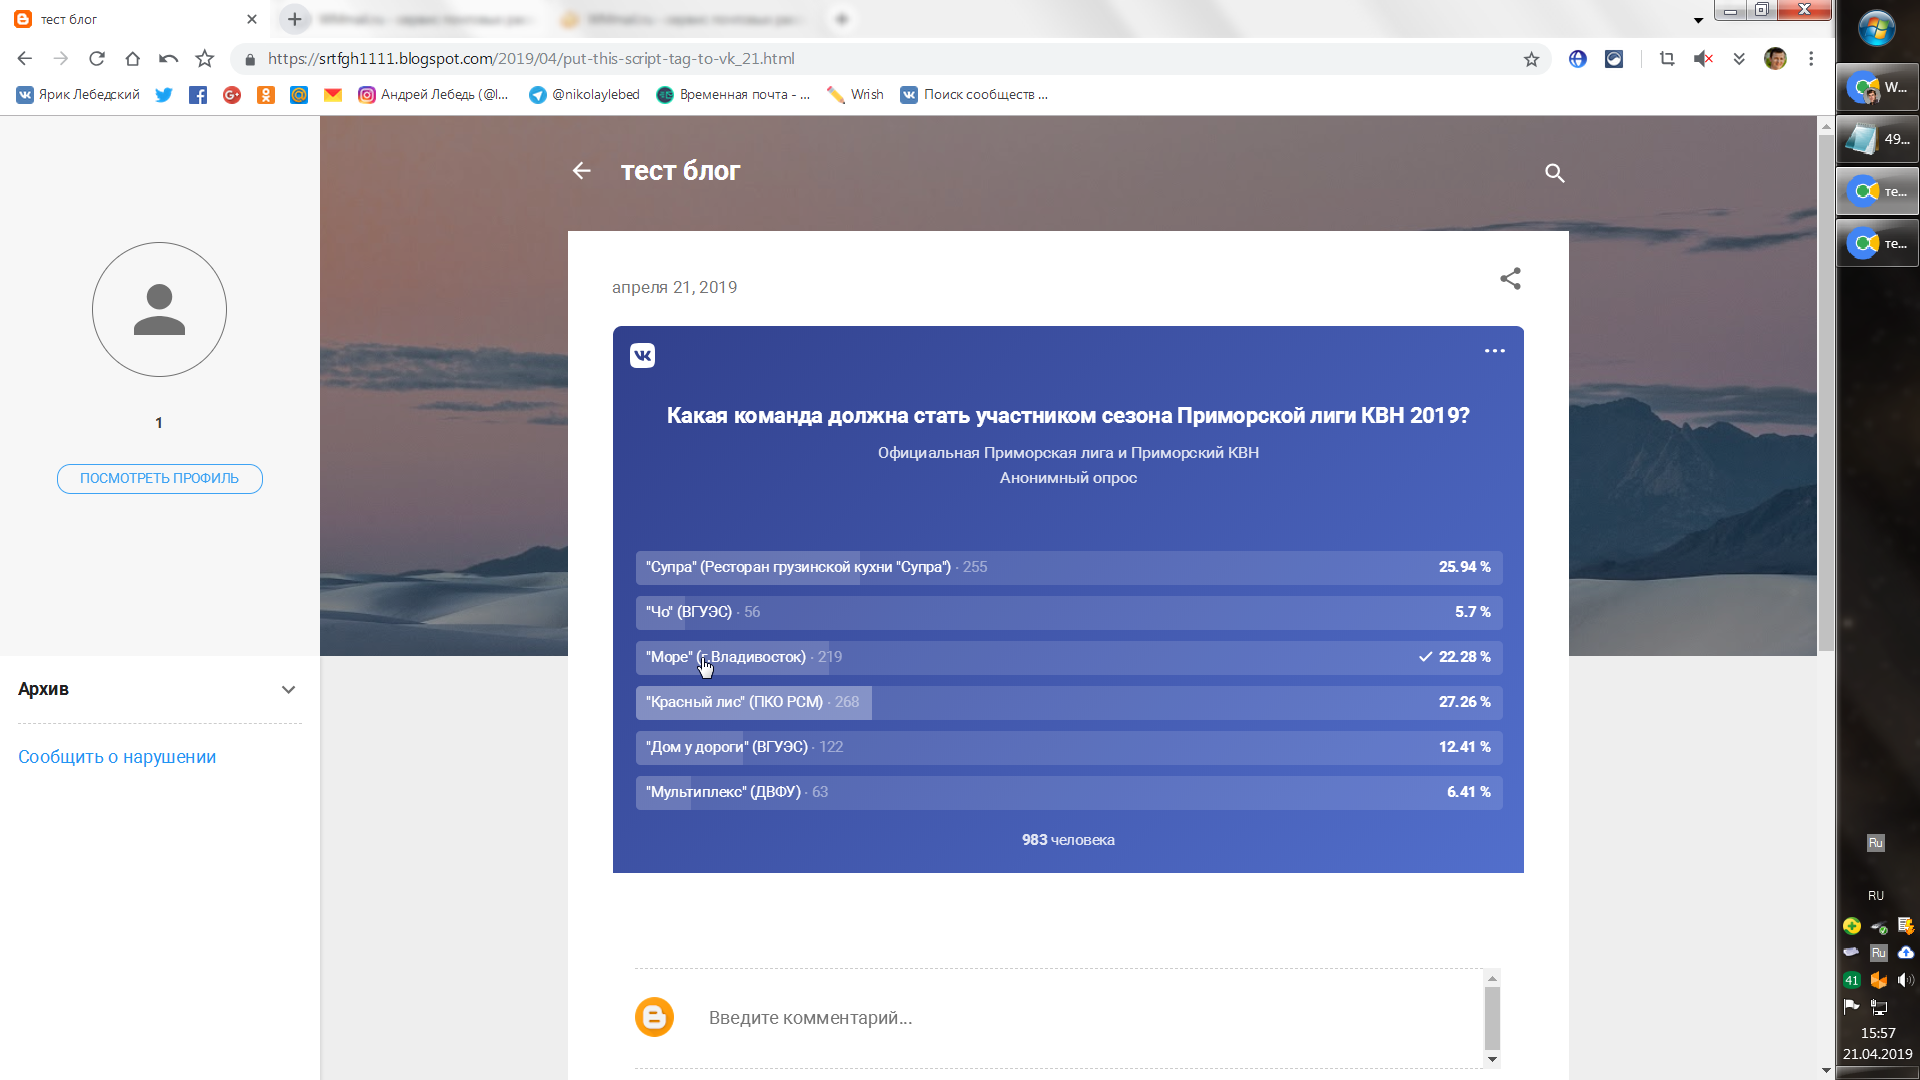The height and width of the screenshot is (1080, 1920).
Task: Click the muted speaker extension icon
Action: [1703, 59]
